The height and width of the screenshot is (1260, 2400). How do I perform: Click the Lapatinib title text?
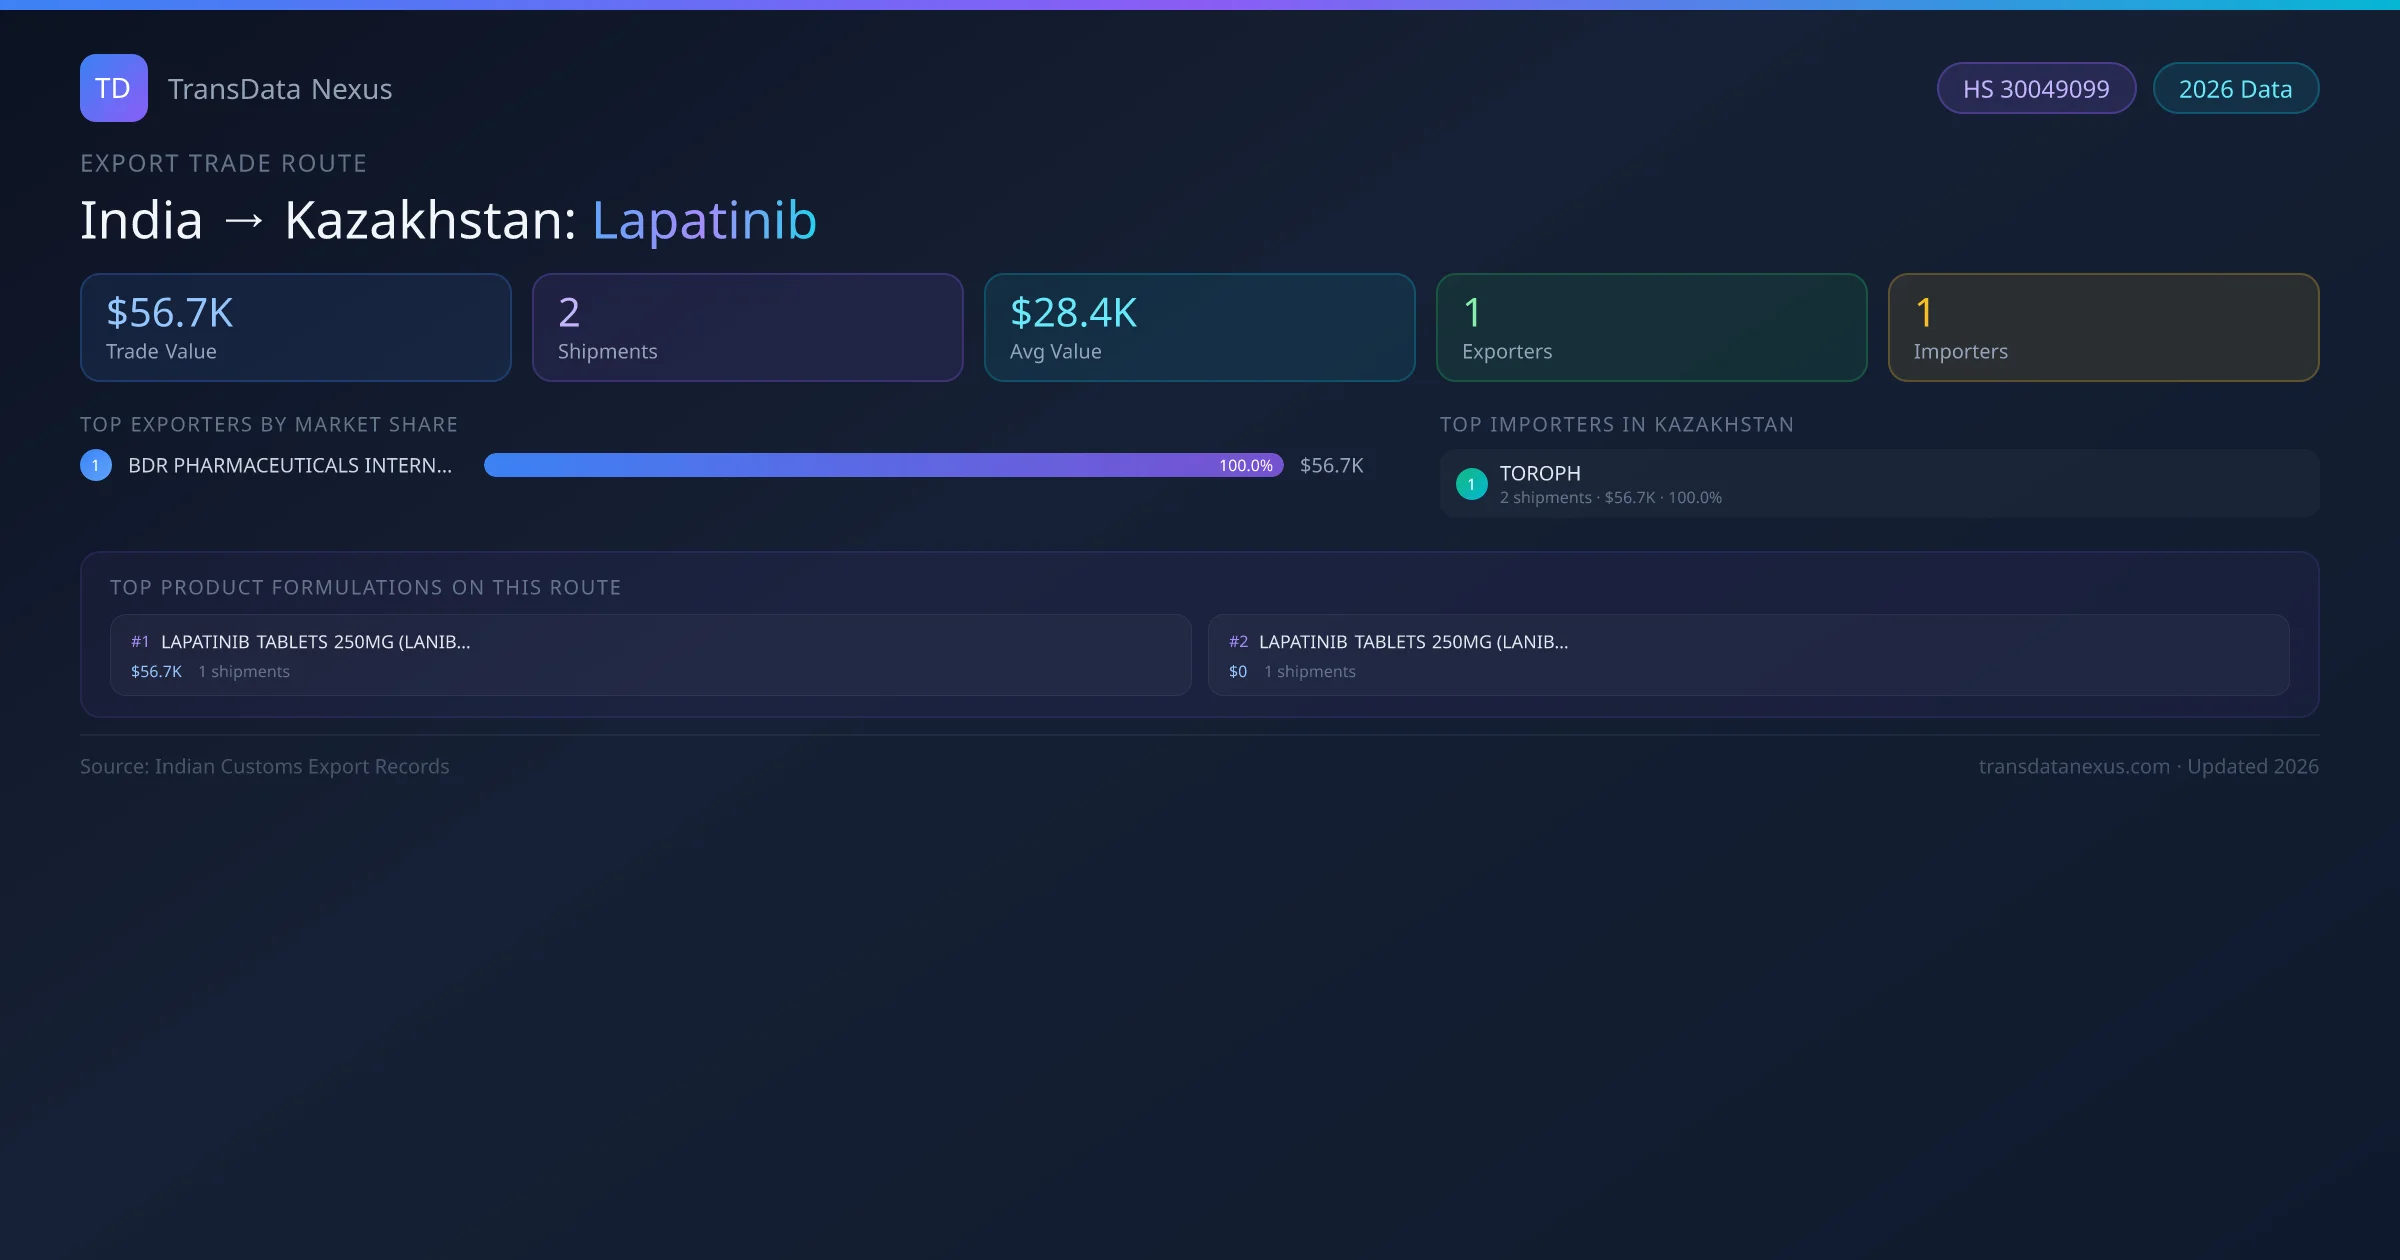click(x=704, y=221)
